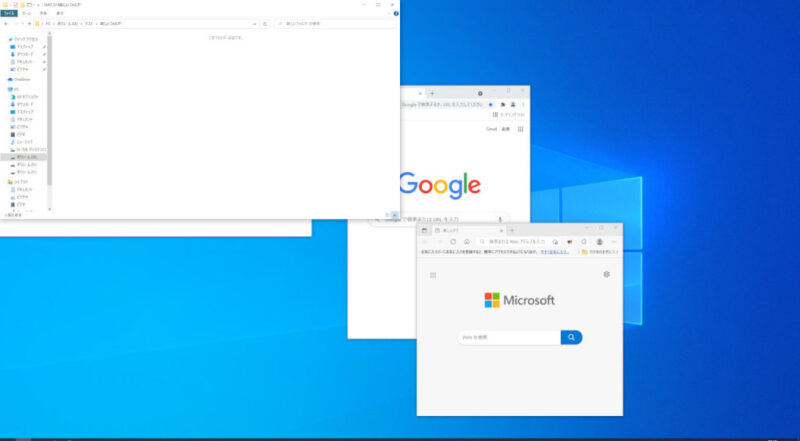This screenshot has width=800, height=441.
Task: Focus the Explorer folder search box
Action: tap(335, 24)
